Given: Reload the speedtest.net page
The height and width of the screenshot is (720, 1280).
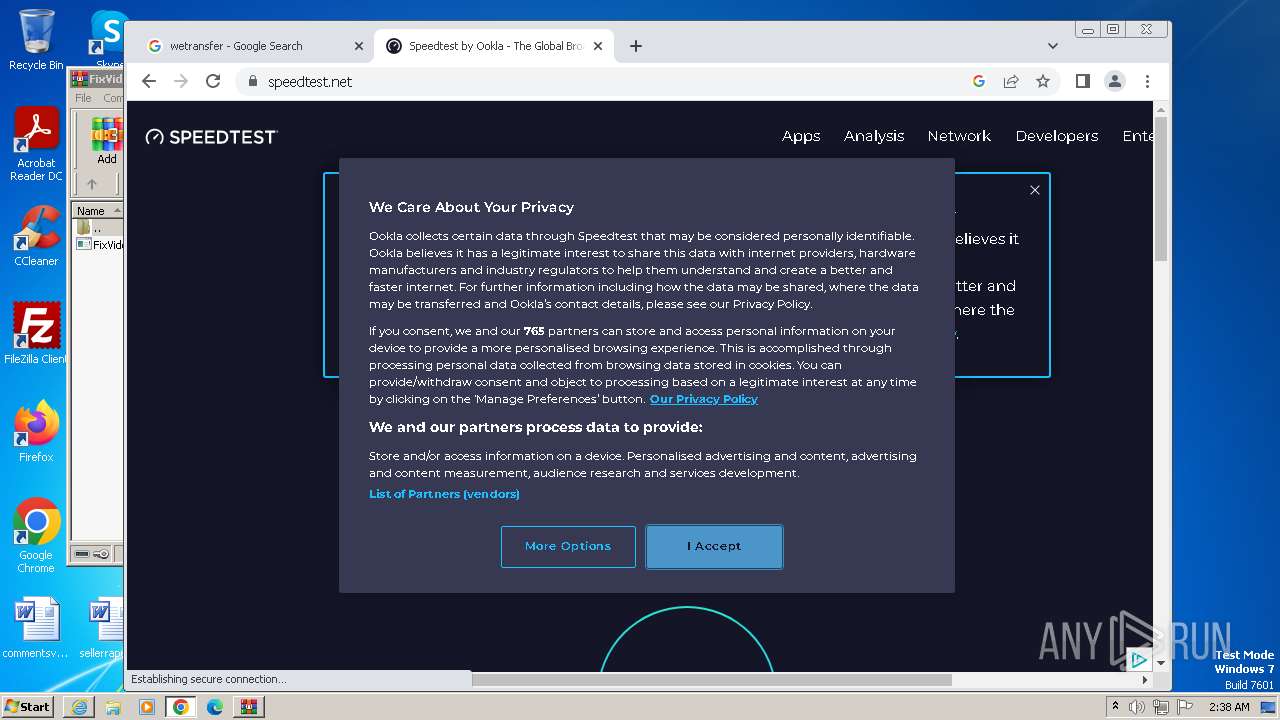Looking at the screenshot, I should [213, 82].
